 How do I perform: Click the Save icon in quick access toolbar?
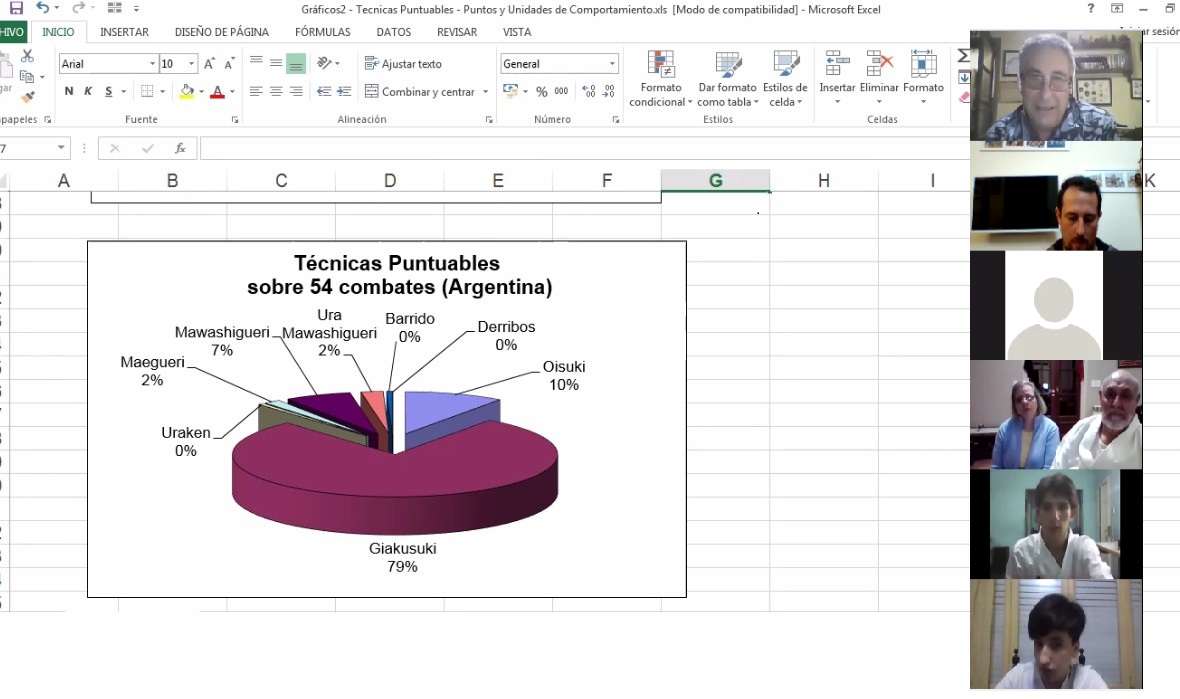(x=16, y=8)
